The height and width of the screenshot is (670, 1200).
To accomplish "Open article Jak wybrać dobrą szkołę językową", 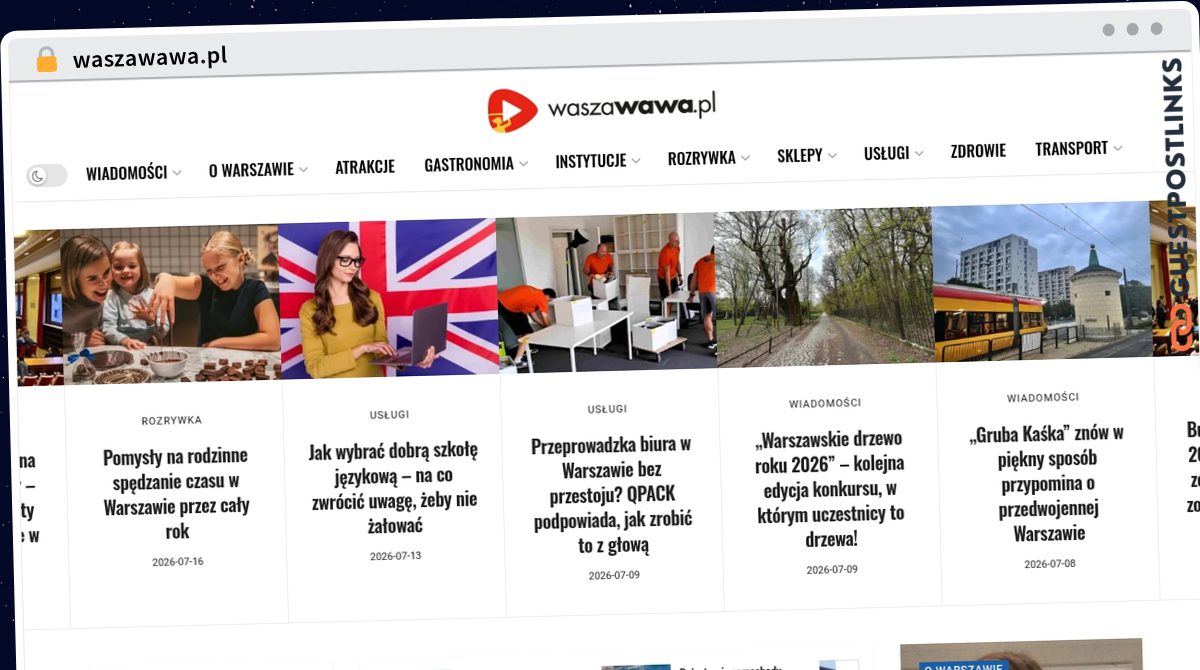I will pos(394,488).
